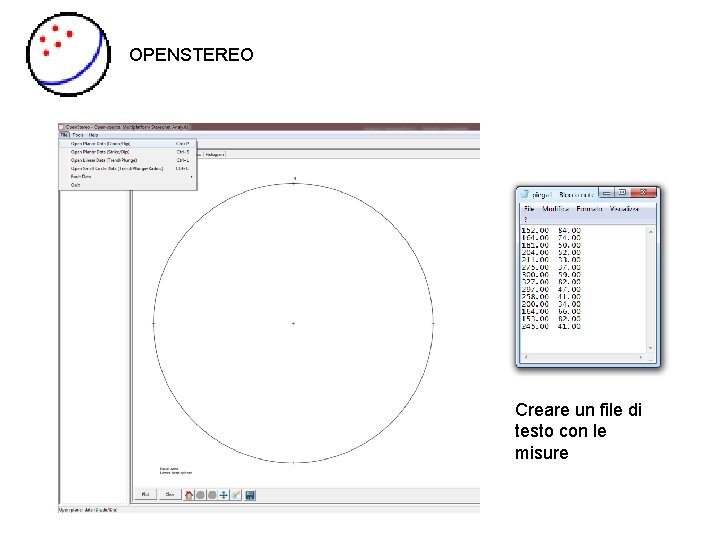Expand the submenu arrow below Open Small Circle

(191, 176)
